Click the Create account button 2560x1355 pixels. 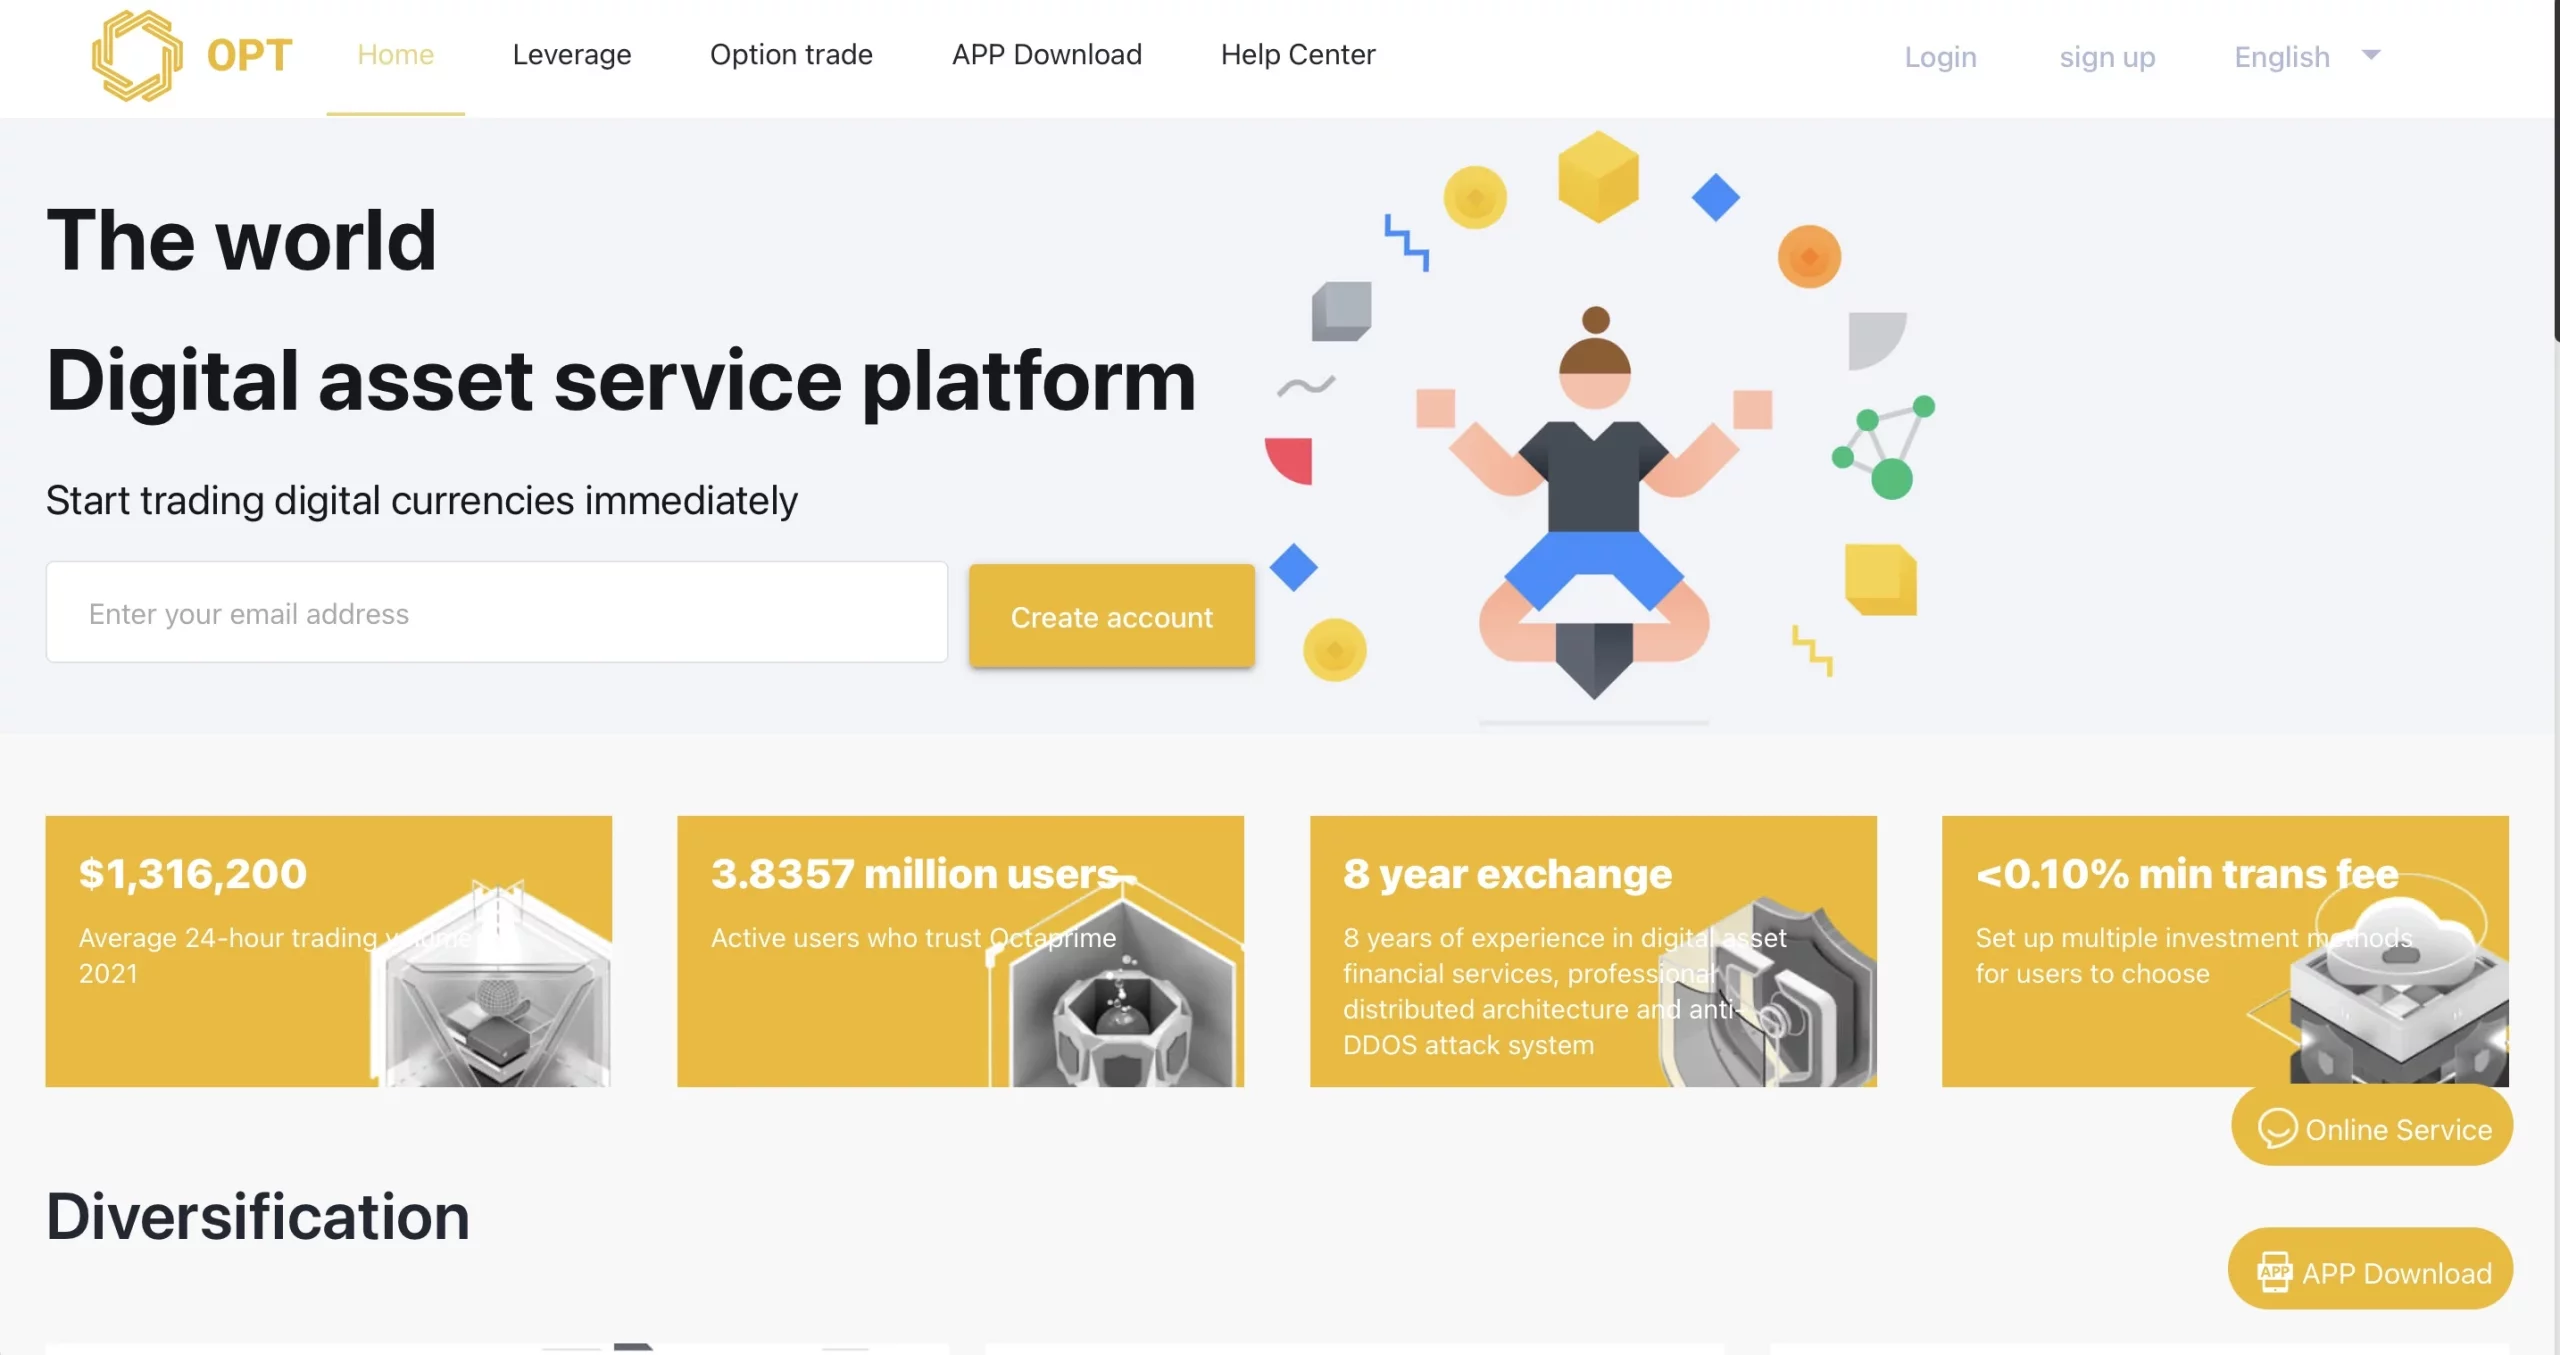click(1112, 616)
